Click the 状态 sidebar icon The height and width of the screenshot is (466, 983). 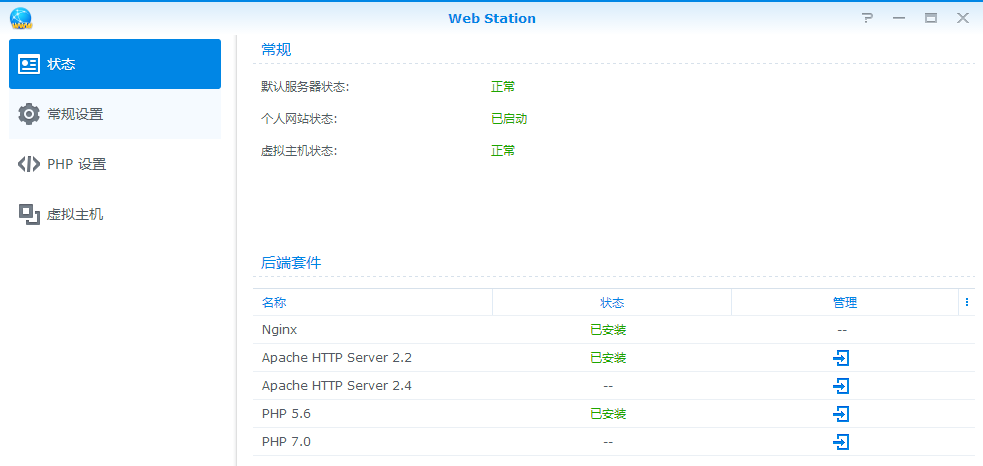pyautogui.click(x=29, y=64)
